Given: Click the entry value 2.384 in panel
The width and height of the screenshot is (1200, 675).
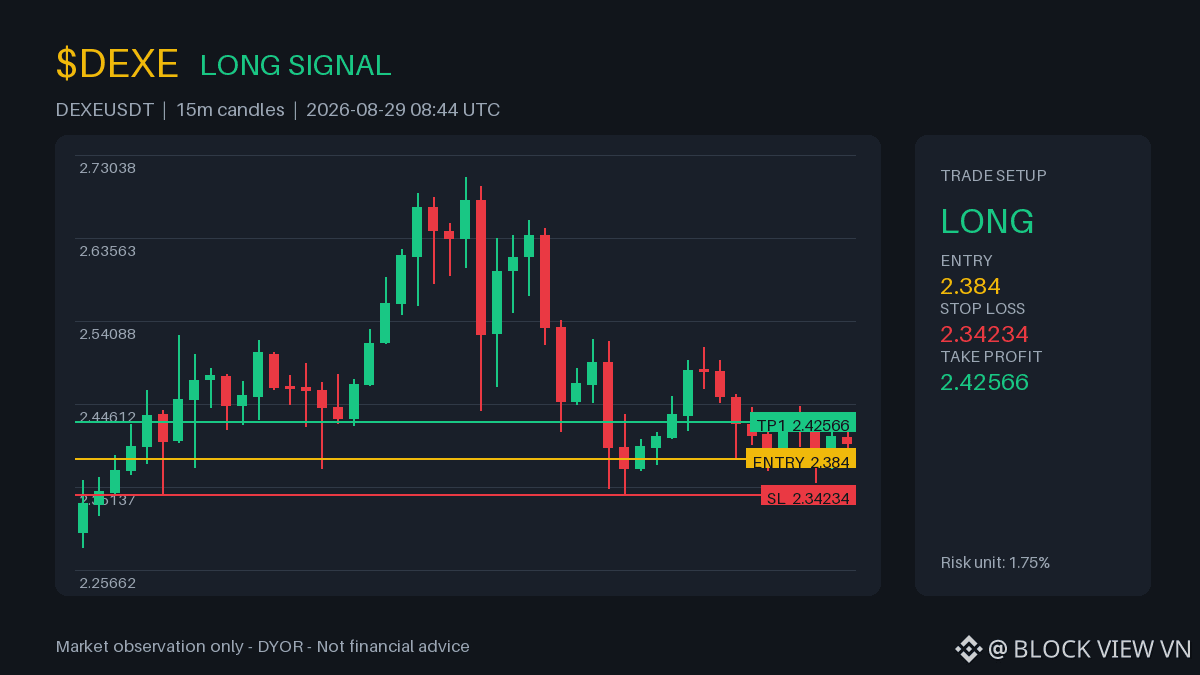Looking at the screenshot, I should pyautogui.click(x=970, y=286).
